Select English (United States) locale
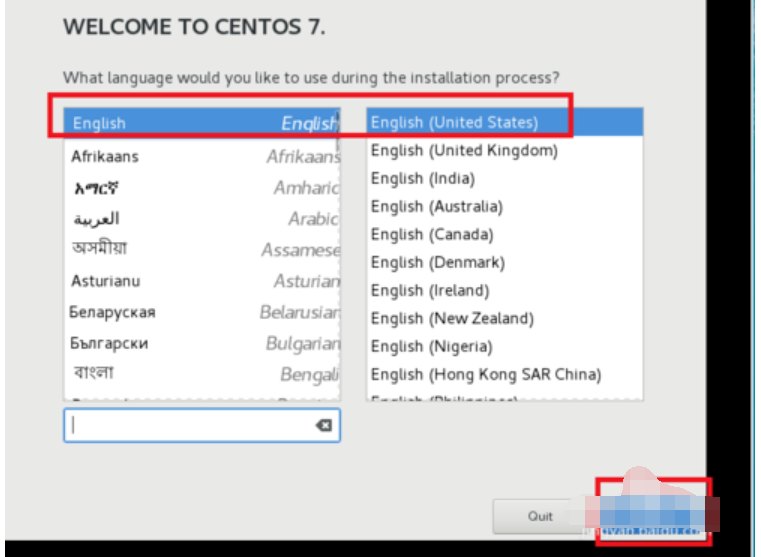761x557 pixels. pos(503,122)
